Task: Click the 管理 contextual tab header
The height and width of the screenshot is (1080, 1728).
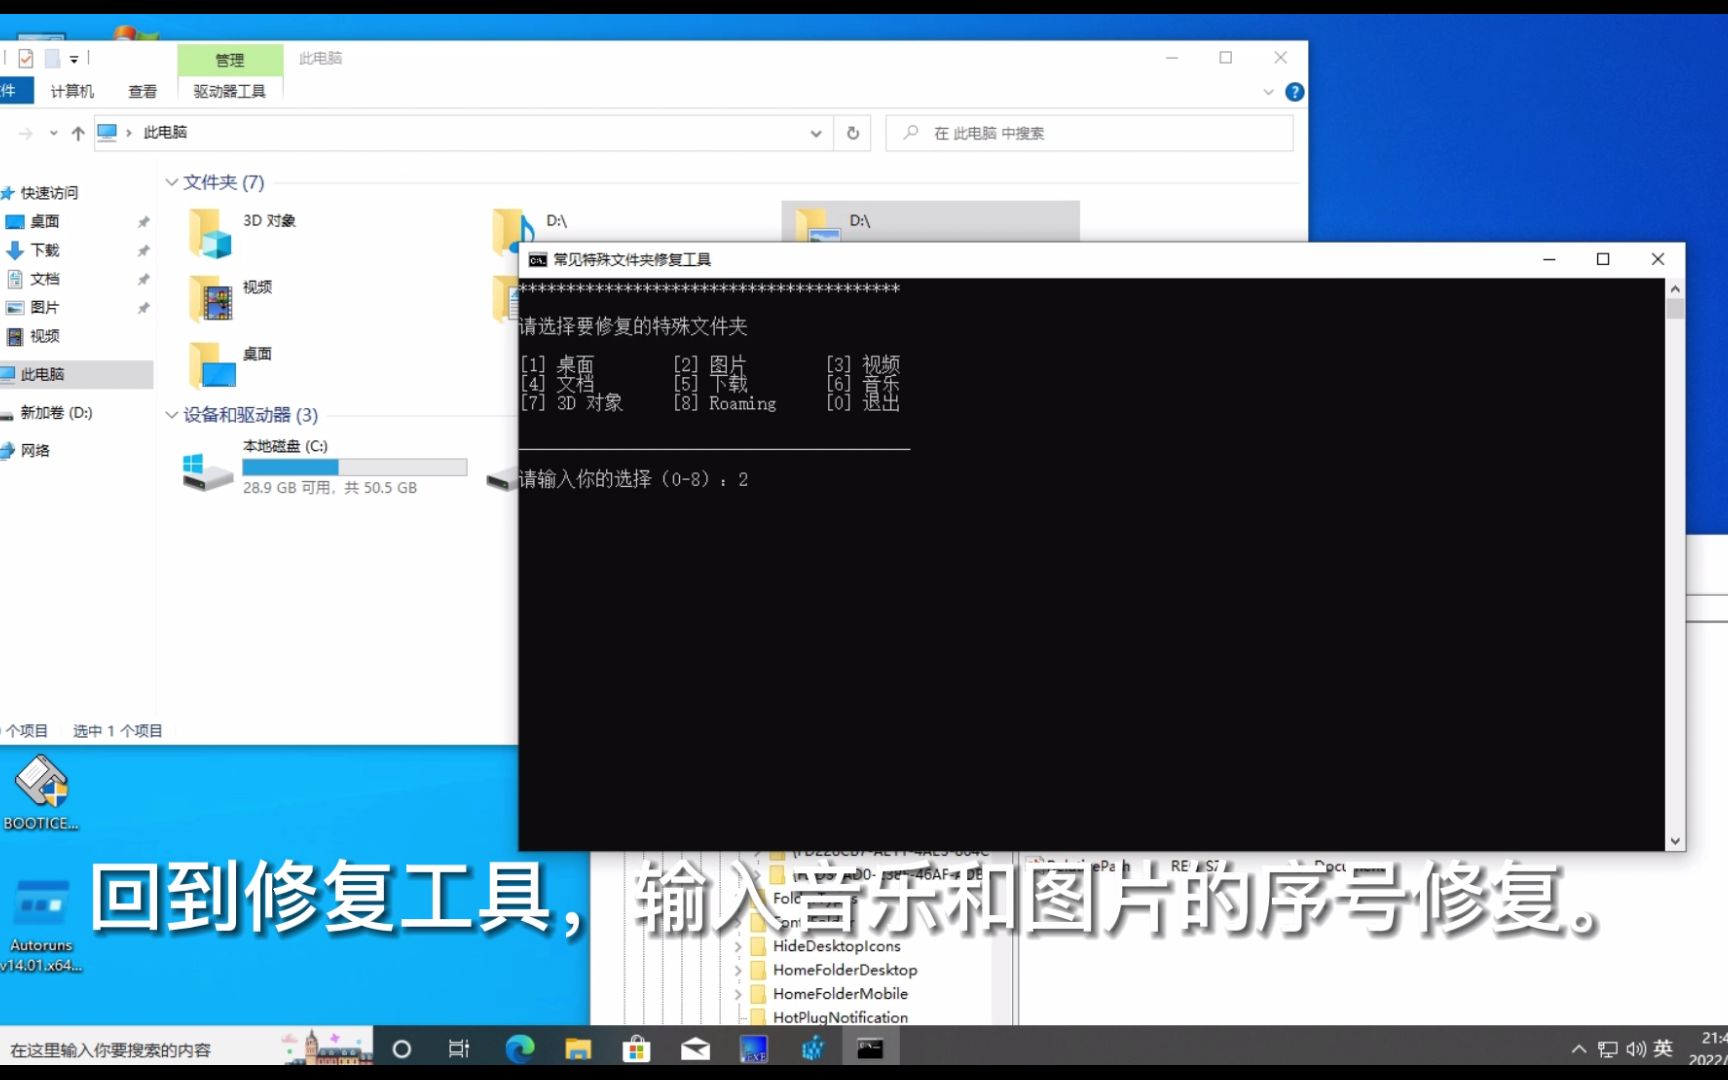Action: click(230, 60)
